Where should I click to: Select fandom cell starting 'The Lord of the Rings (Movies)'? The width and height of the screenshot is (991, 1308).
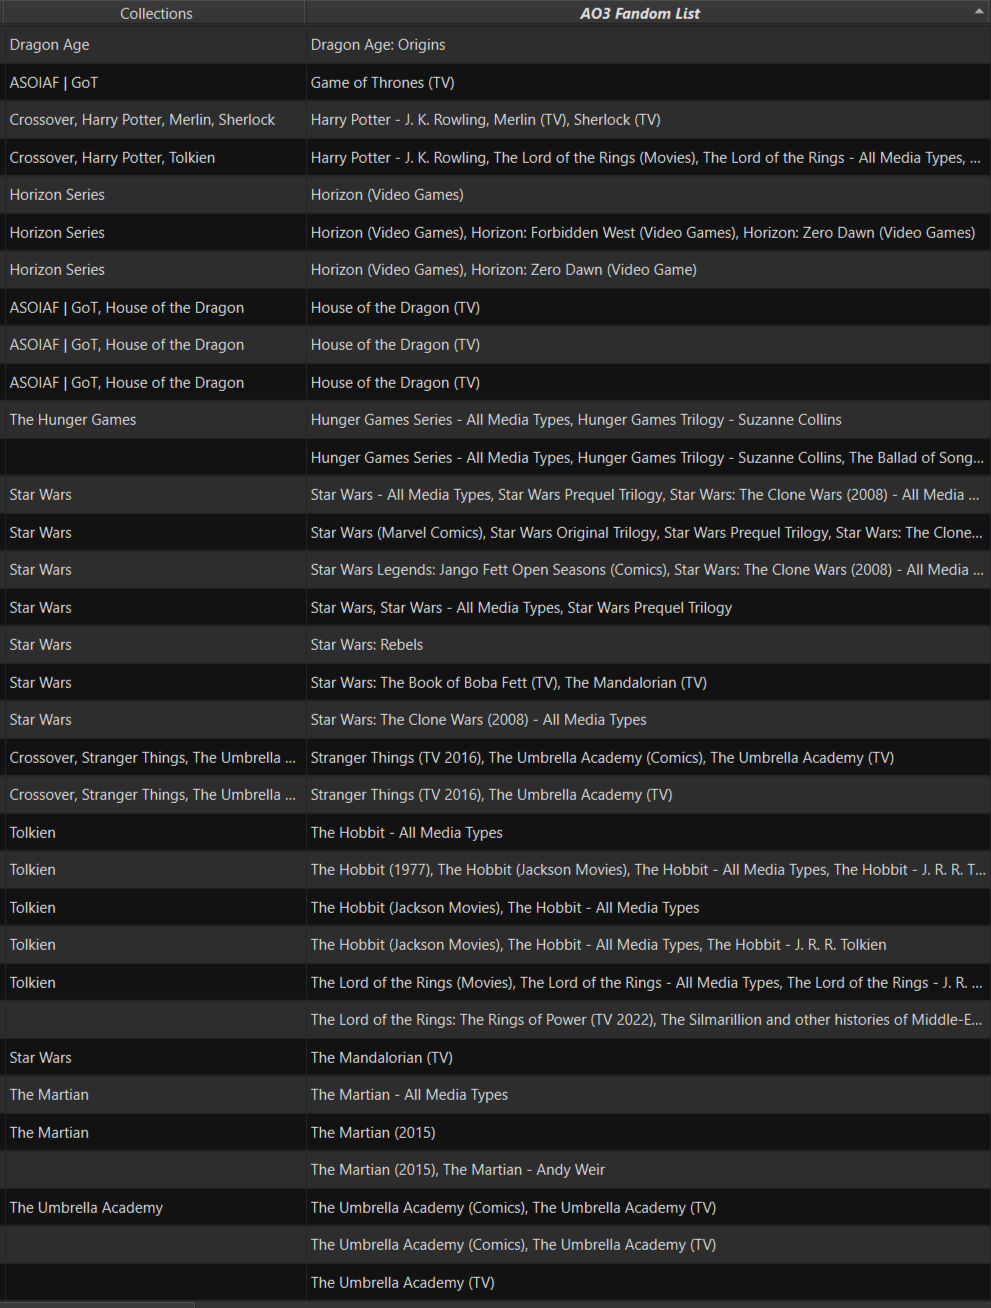point(648,982)
